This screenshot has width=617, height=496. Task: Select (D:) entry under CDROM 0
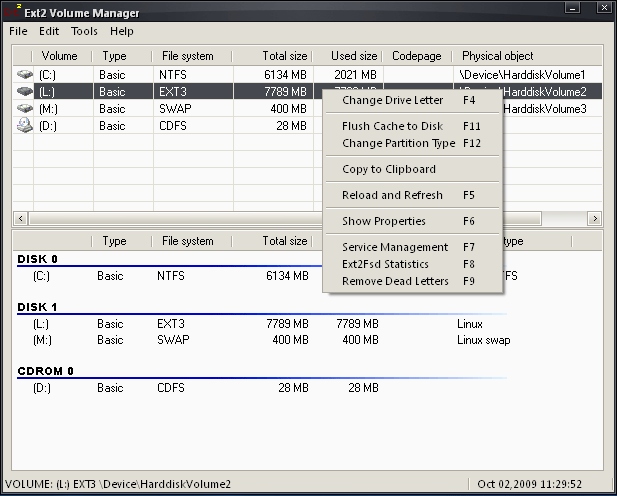click(x=42, y=388)
